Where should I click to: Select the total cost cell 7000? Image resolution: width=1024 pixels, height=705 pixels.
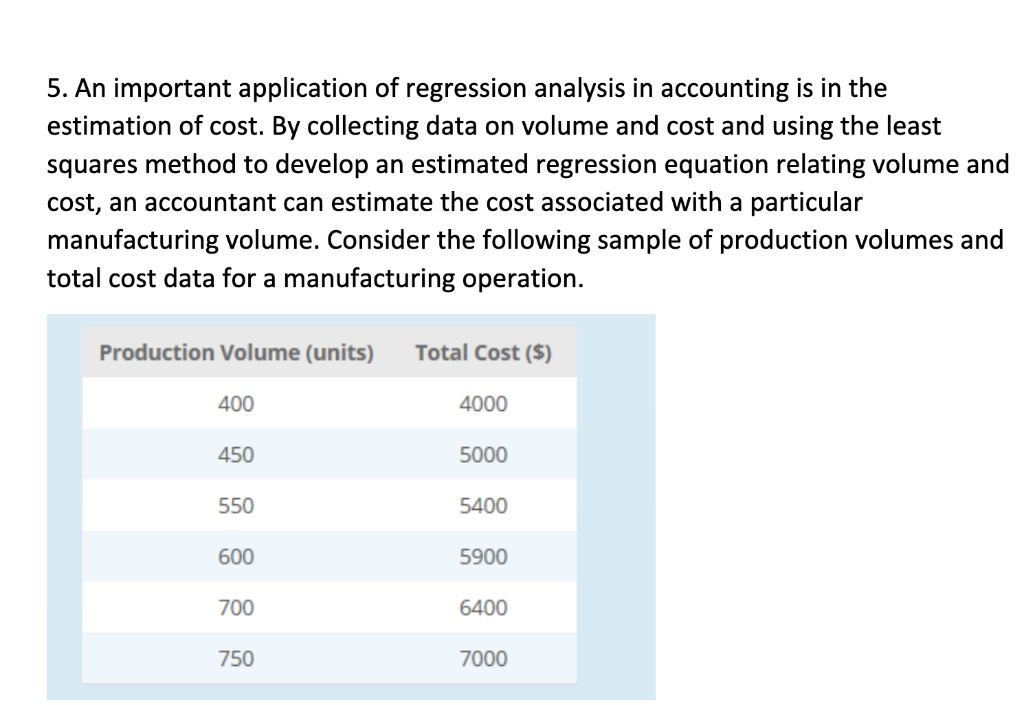click(x=483, y=658)
